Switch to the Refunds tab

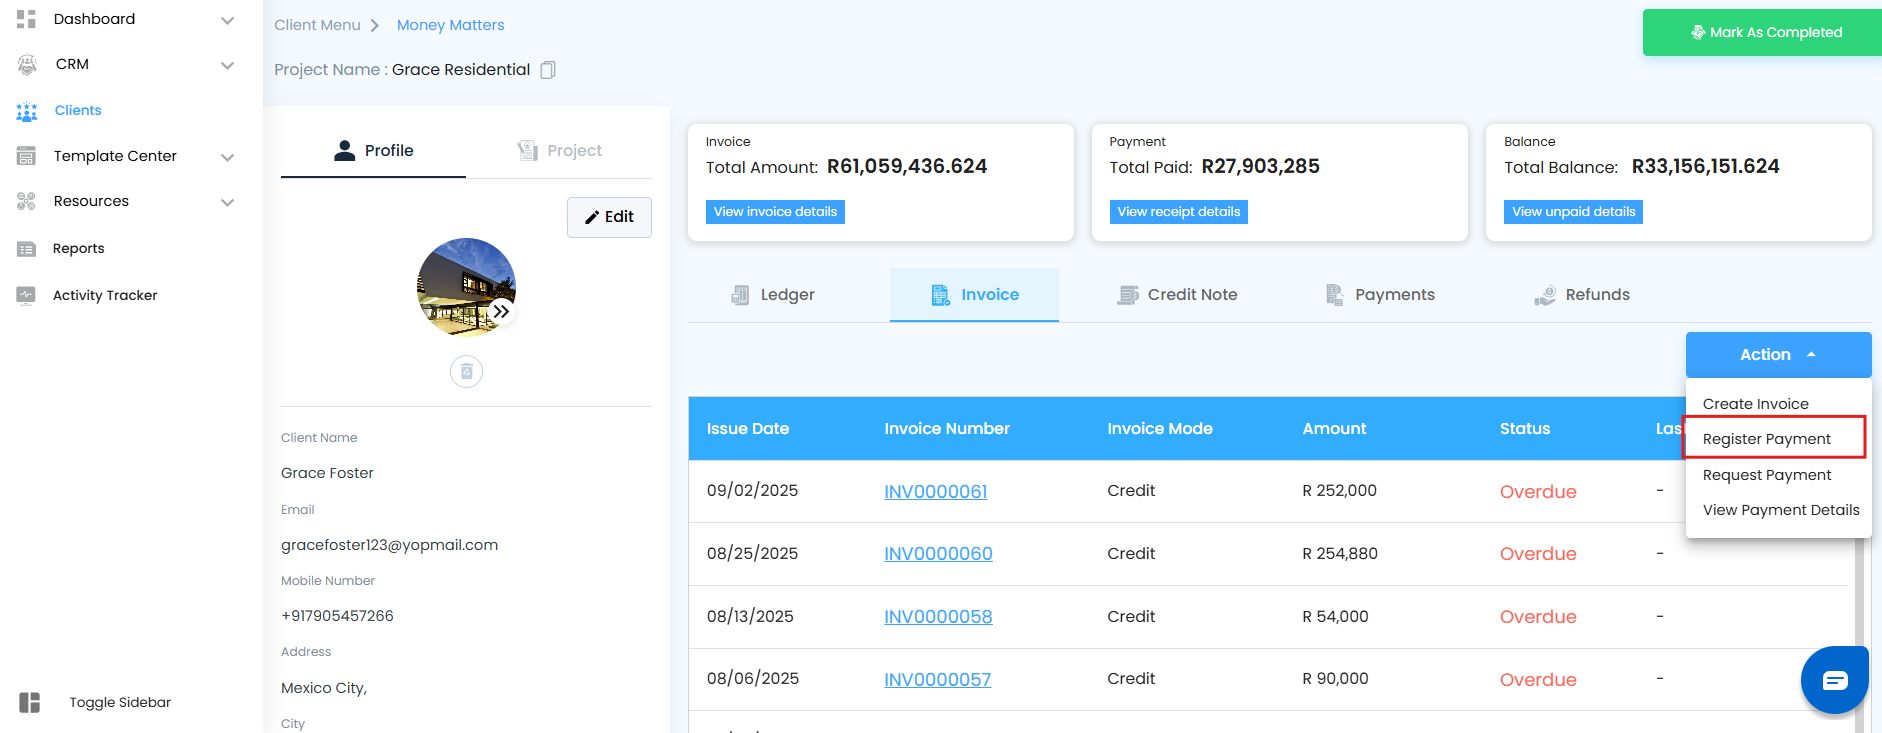click(1582, 295)
